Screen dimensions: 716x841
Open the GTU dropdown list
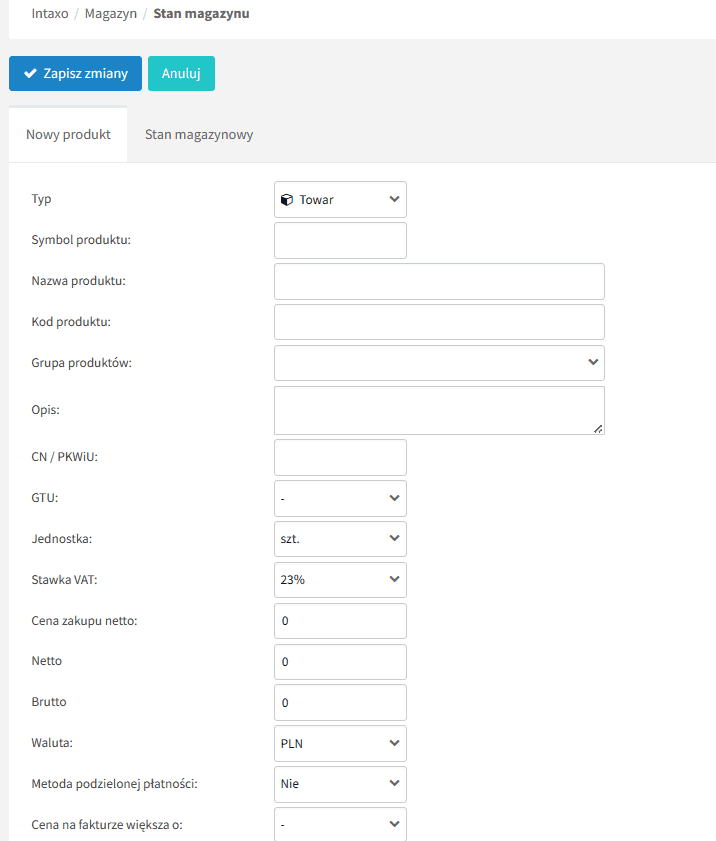[340, 498]
